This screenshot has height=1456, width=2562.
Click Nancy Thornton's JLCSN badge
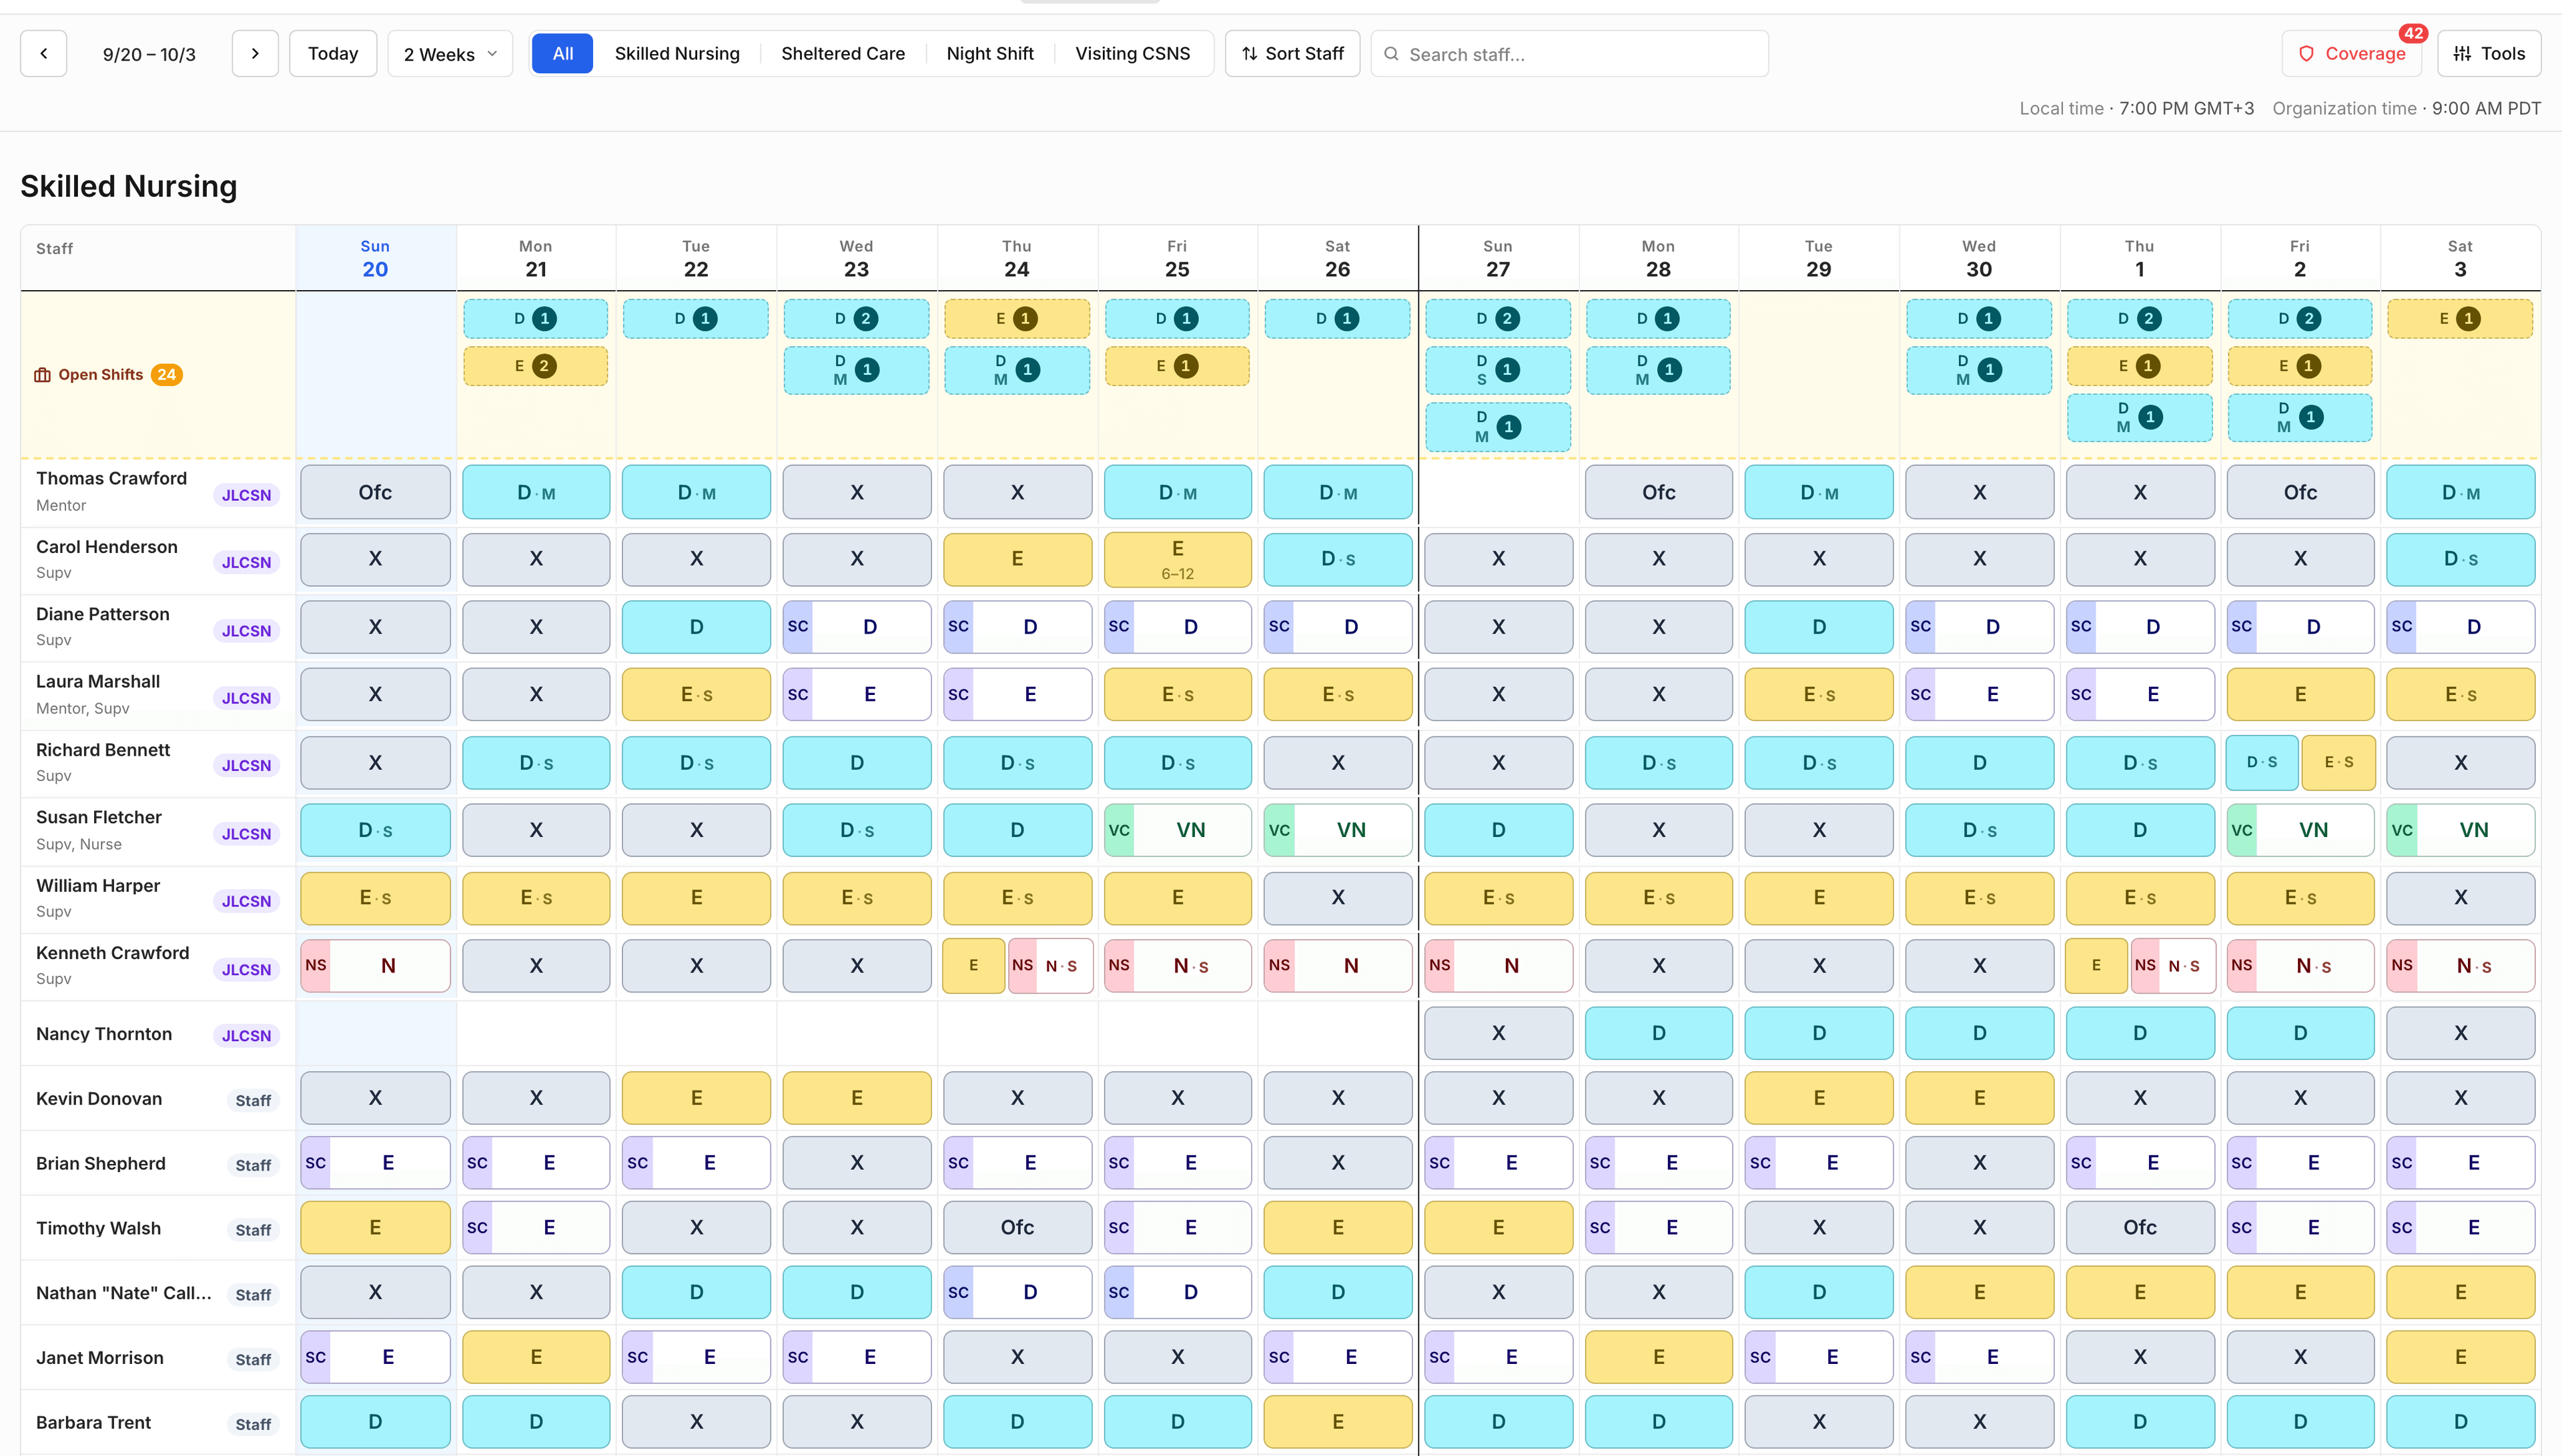tap(246, 1035)
